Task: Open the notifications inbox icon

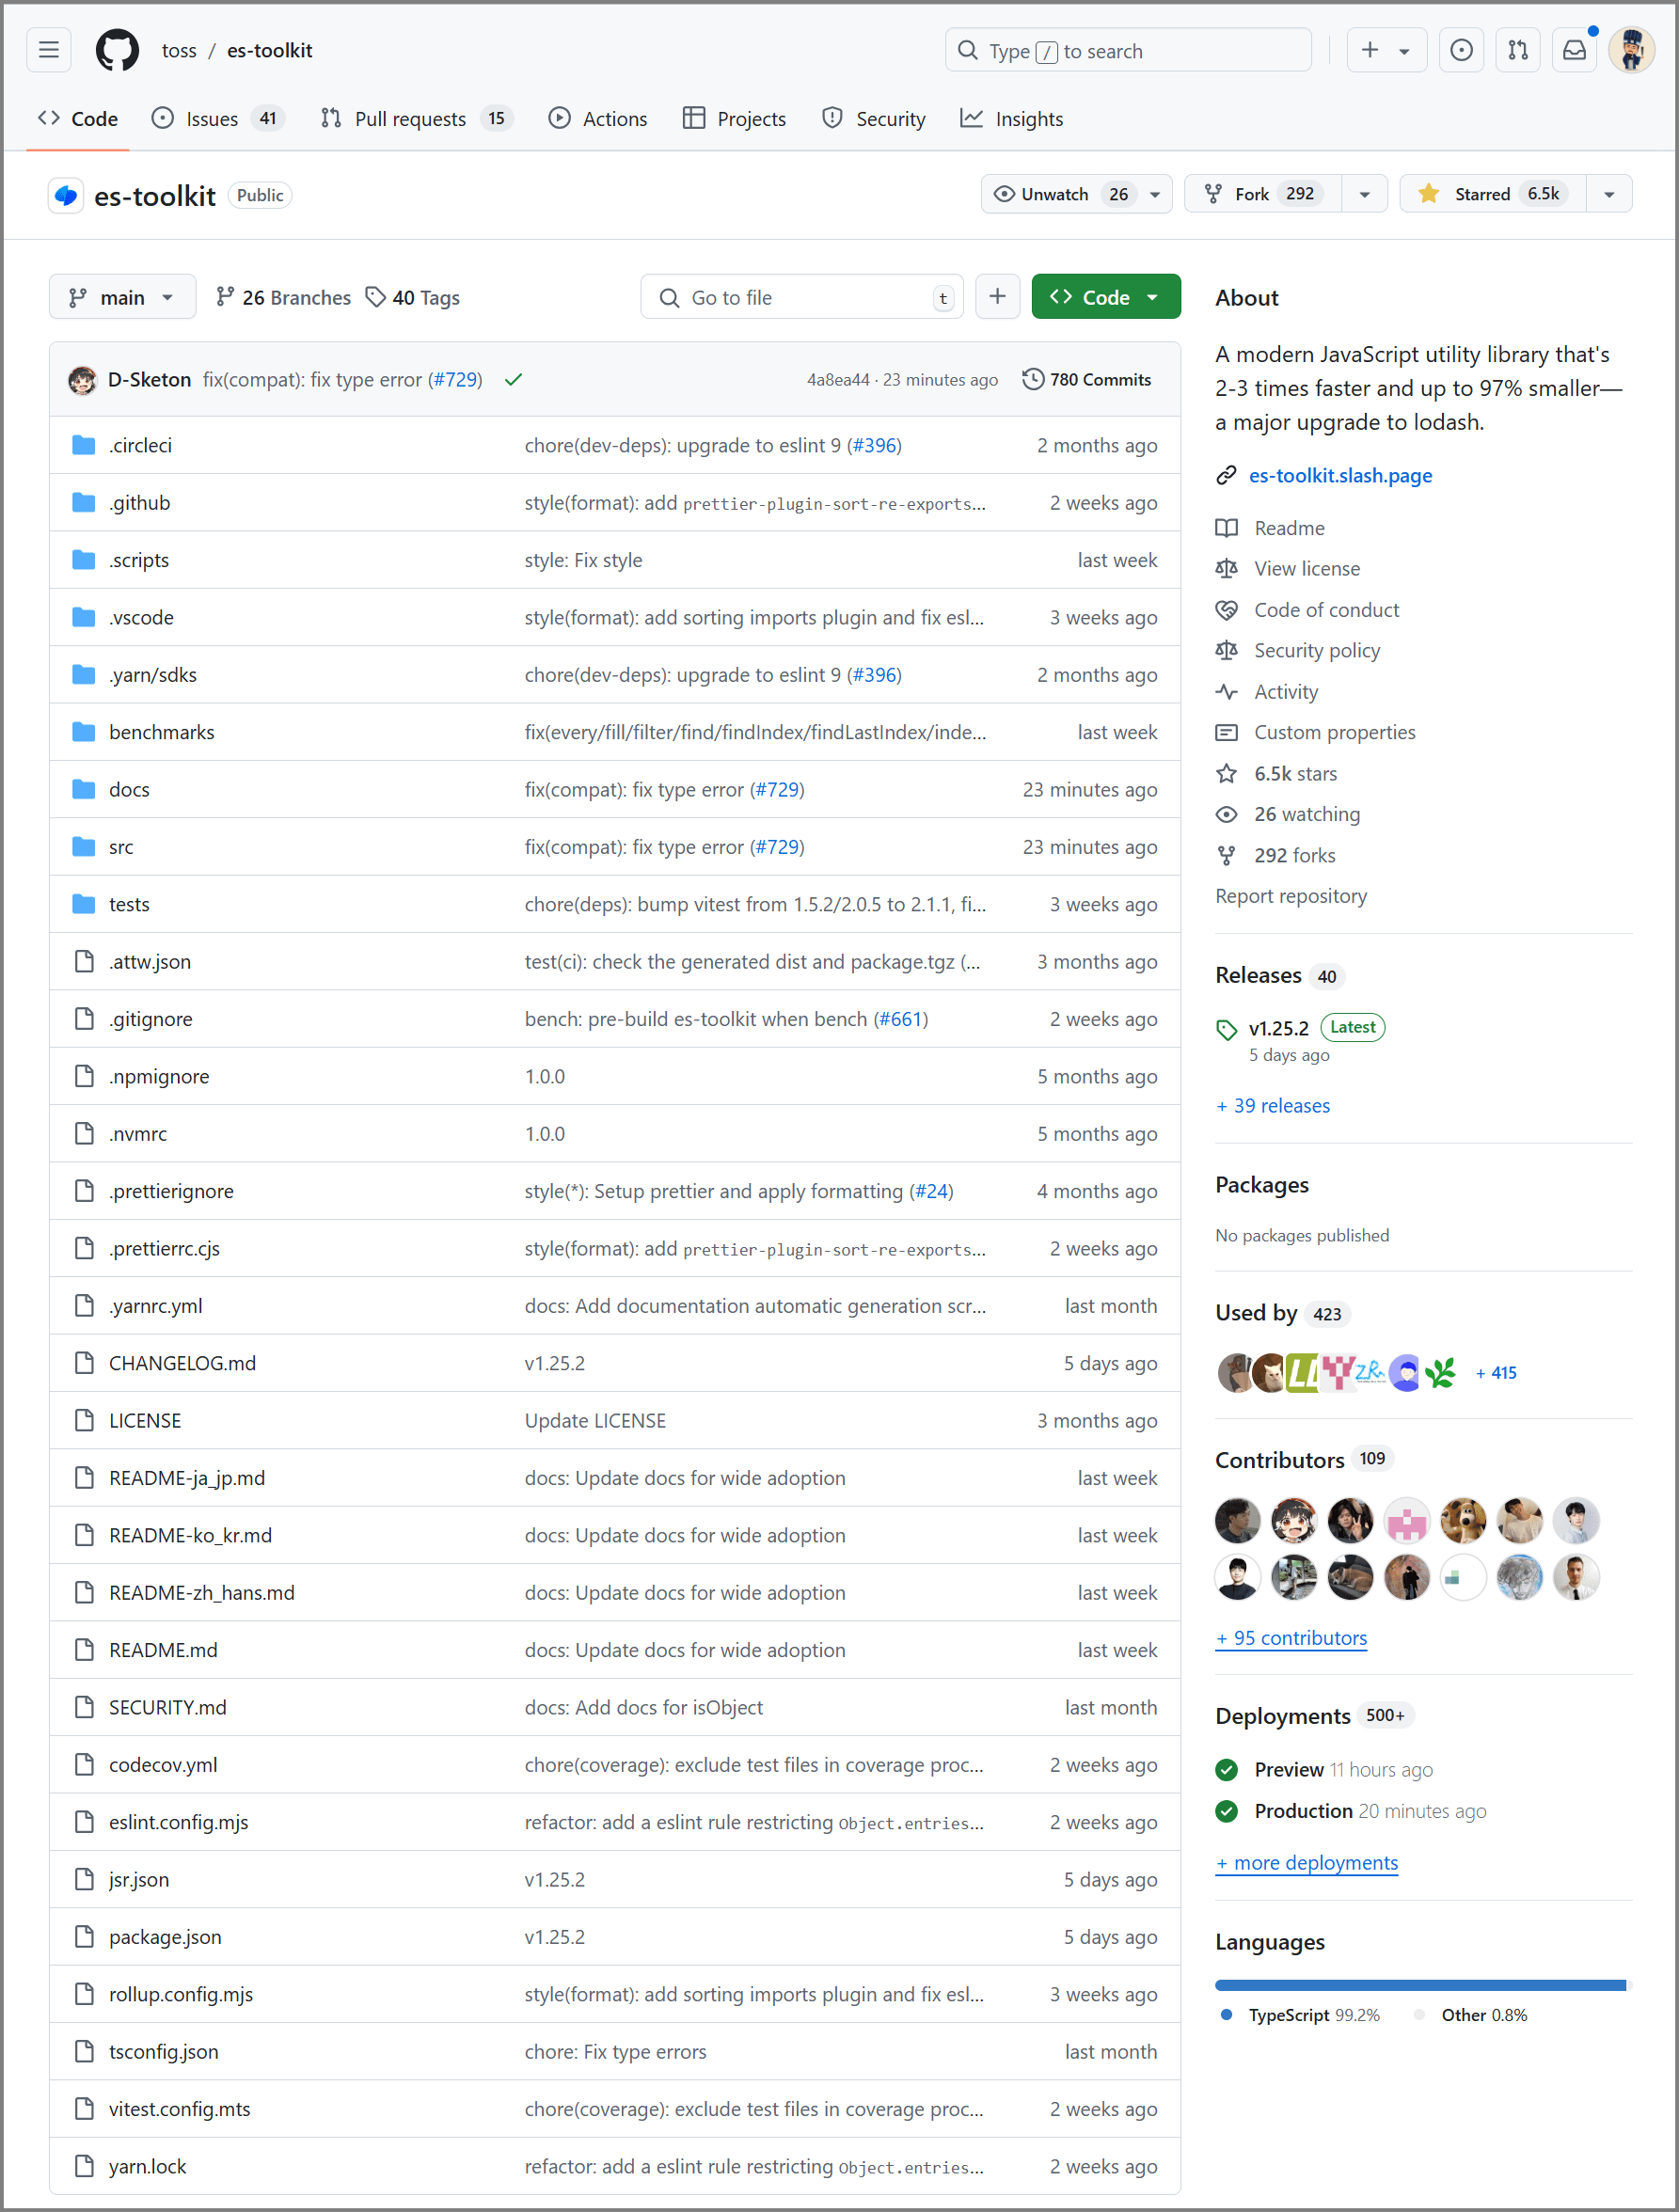Action: tap(1574, 50)
